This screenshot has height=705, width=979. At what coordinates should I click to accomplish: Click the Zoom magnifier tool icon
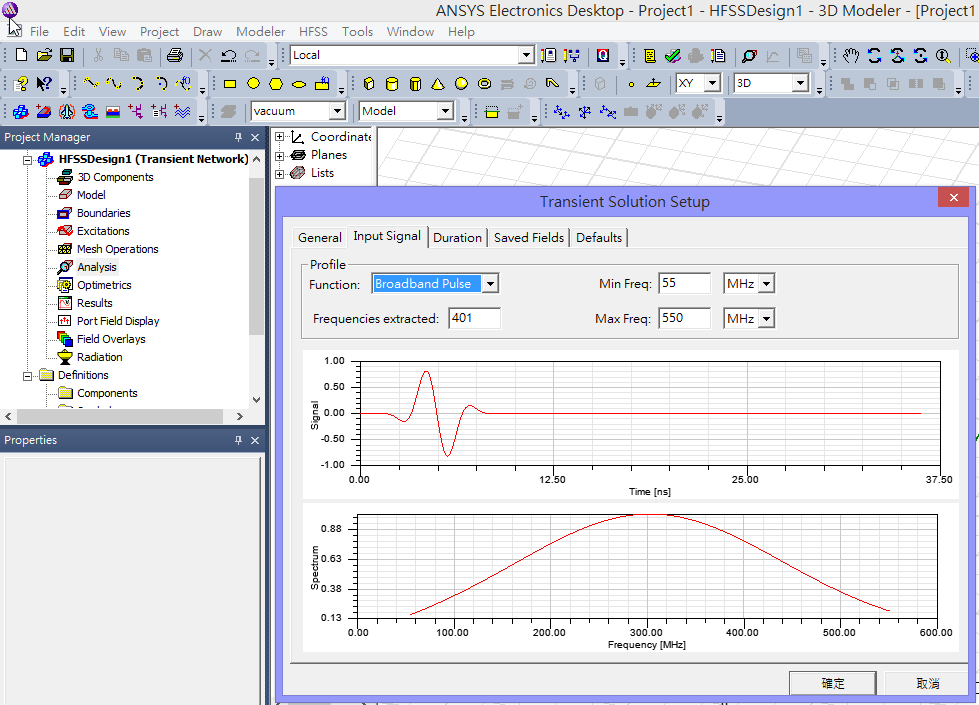coord(943,56)
